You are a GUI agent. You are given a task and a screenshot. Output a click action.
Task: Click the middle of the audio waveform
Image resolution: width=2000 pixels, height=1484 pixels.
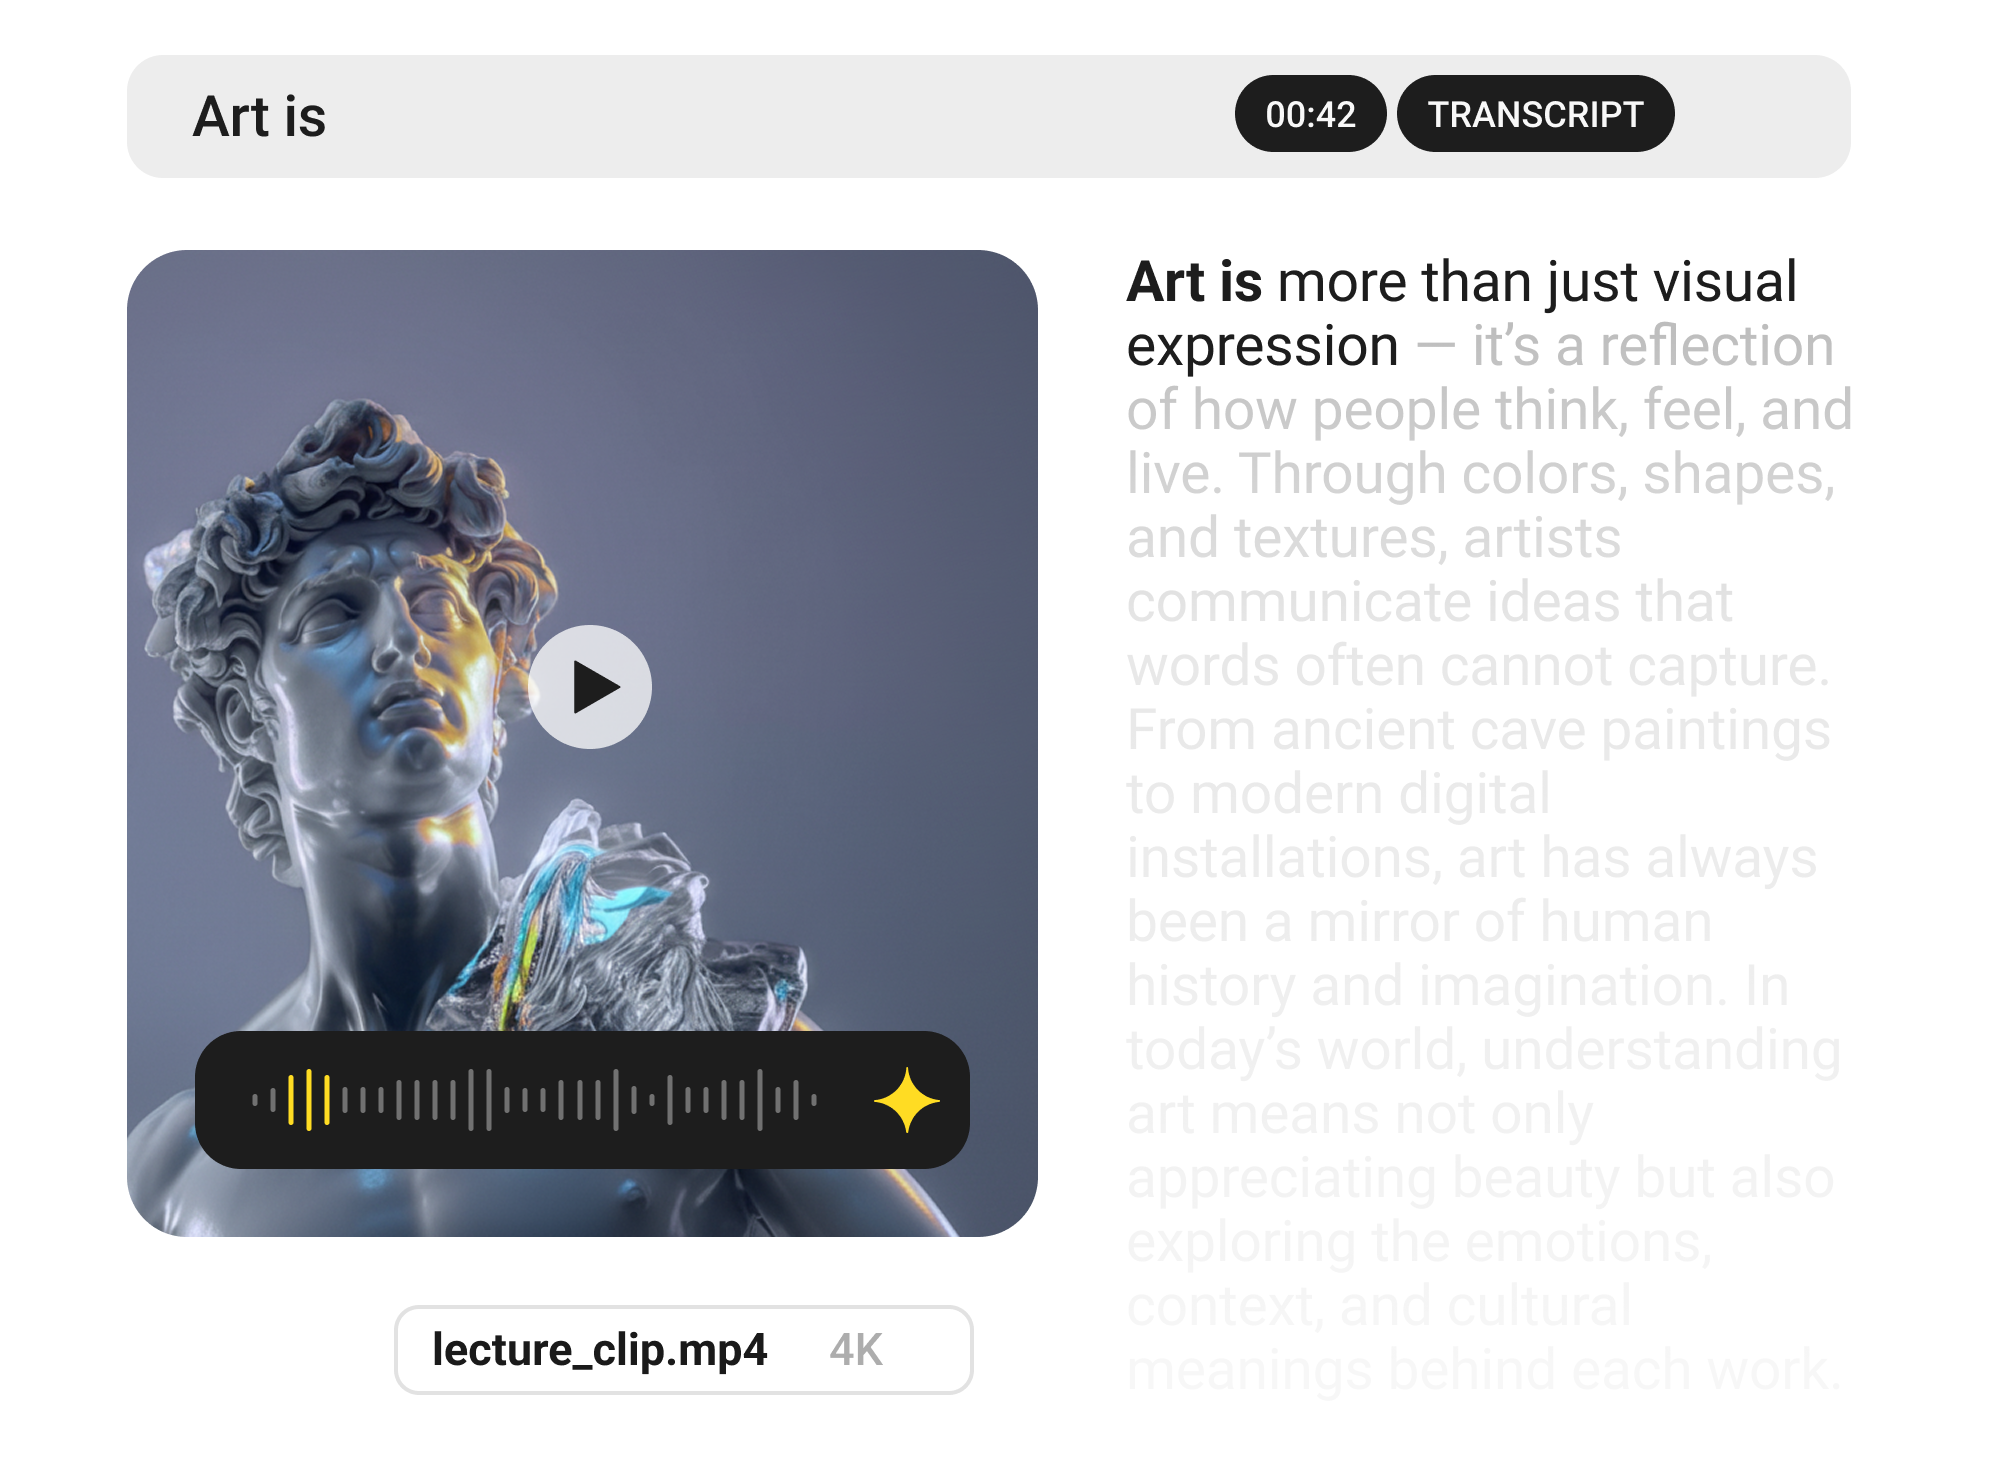pyautogui.click(x=535, y=1100)
